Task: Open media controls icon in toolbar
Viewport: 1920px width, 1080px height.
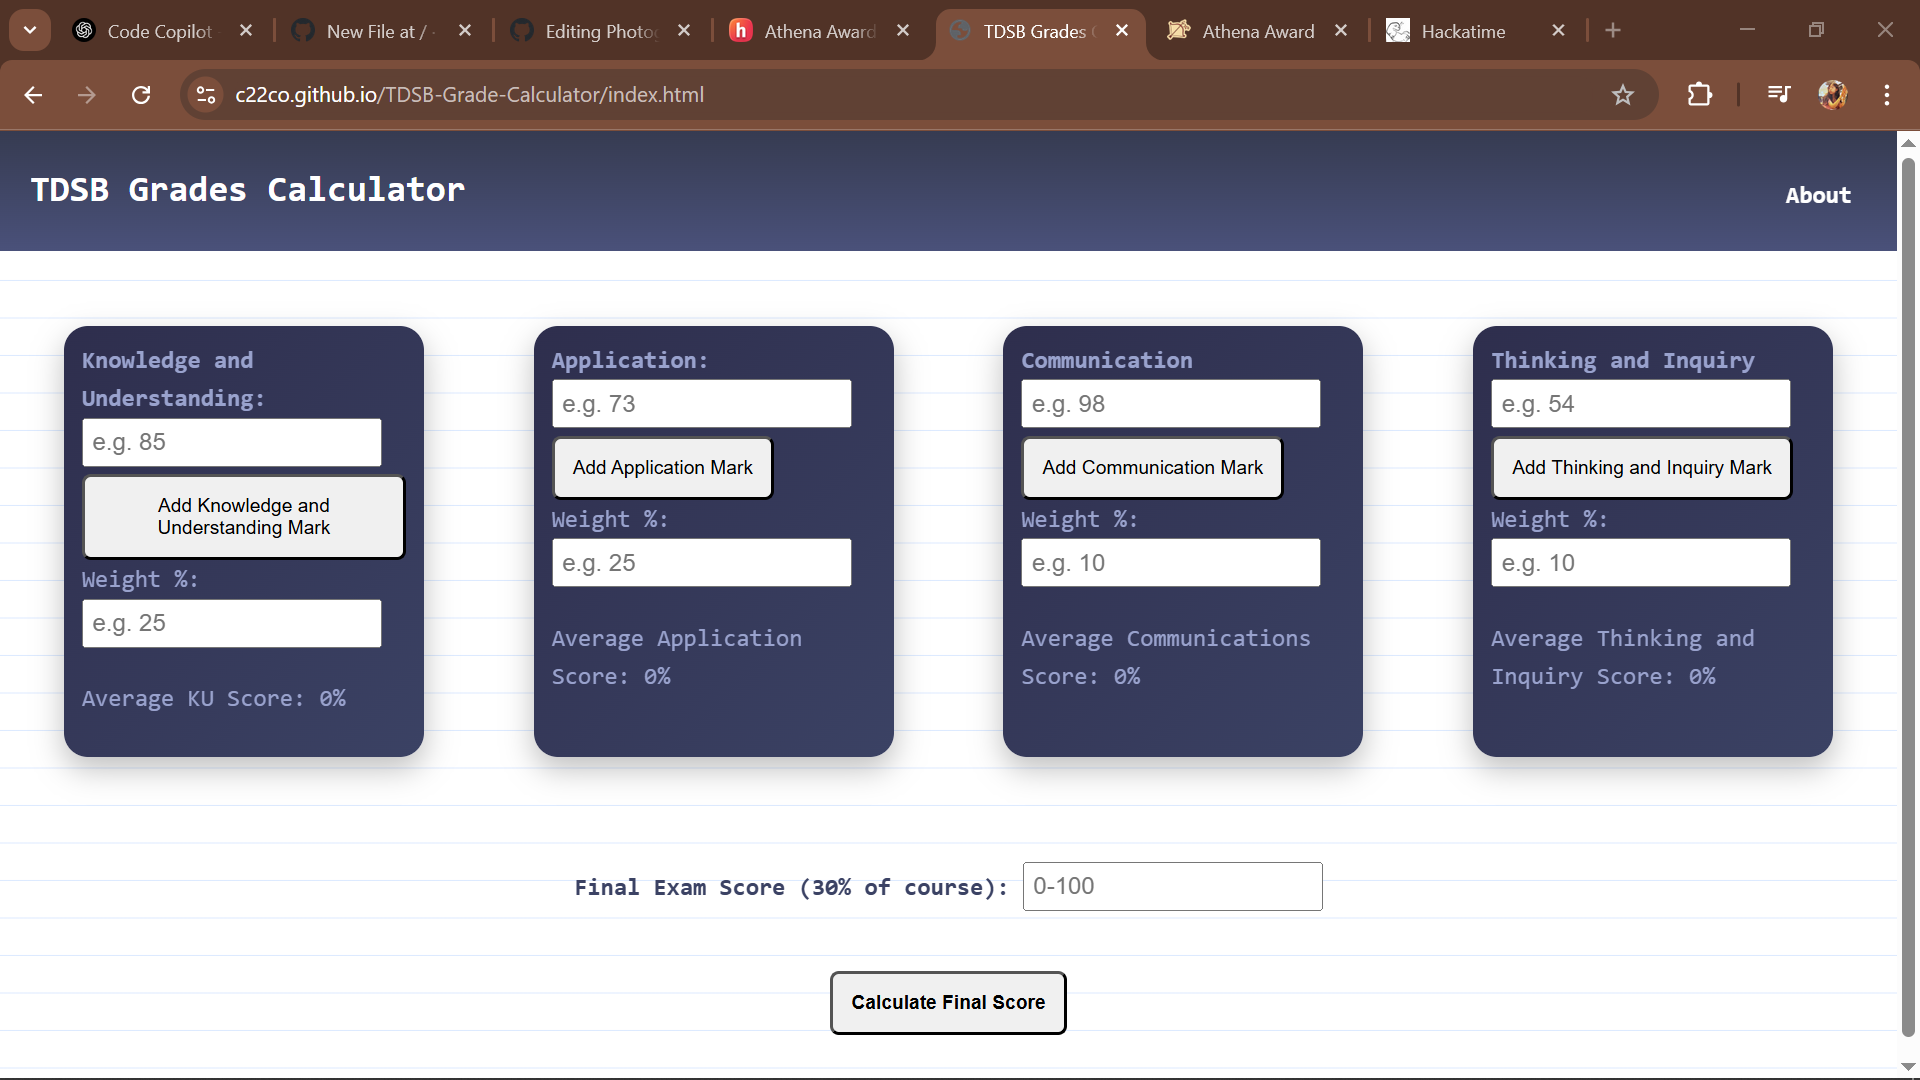Action: coord(1779,95)
